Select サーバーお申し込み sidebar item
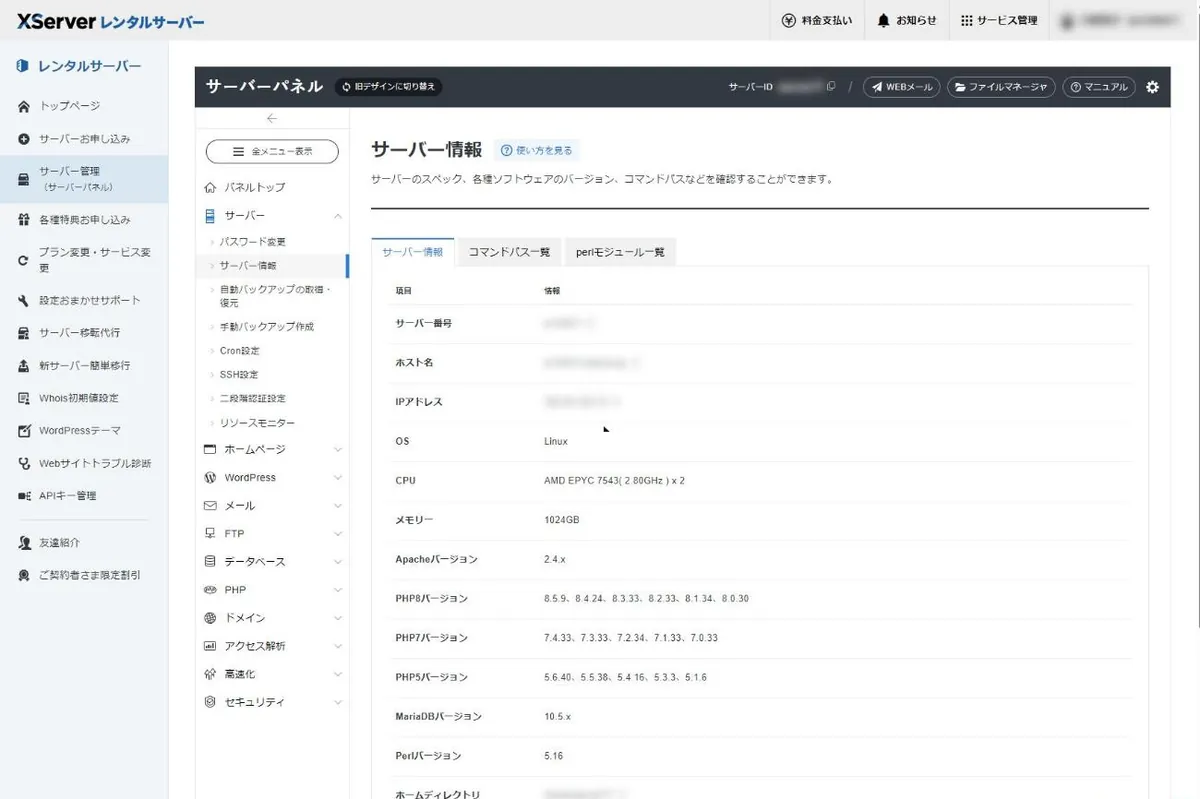 pos(75,139)
